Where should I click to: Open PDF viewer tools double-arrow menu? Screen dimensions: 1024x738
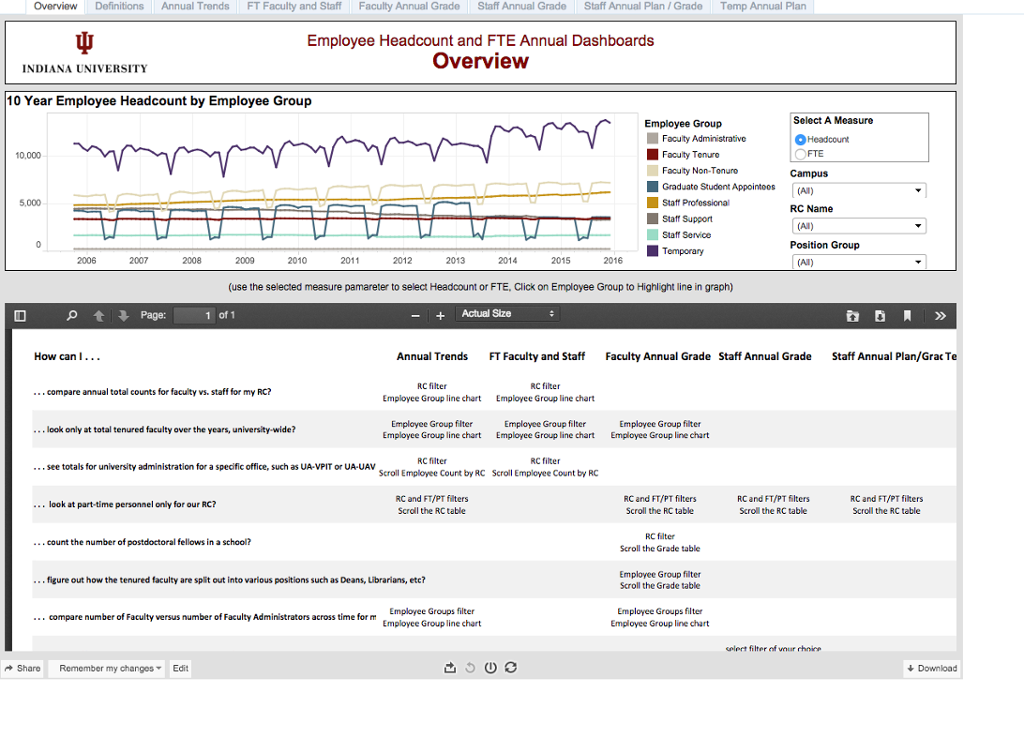[939, 315]
